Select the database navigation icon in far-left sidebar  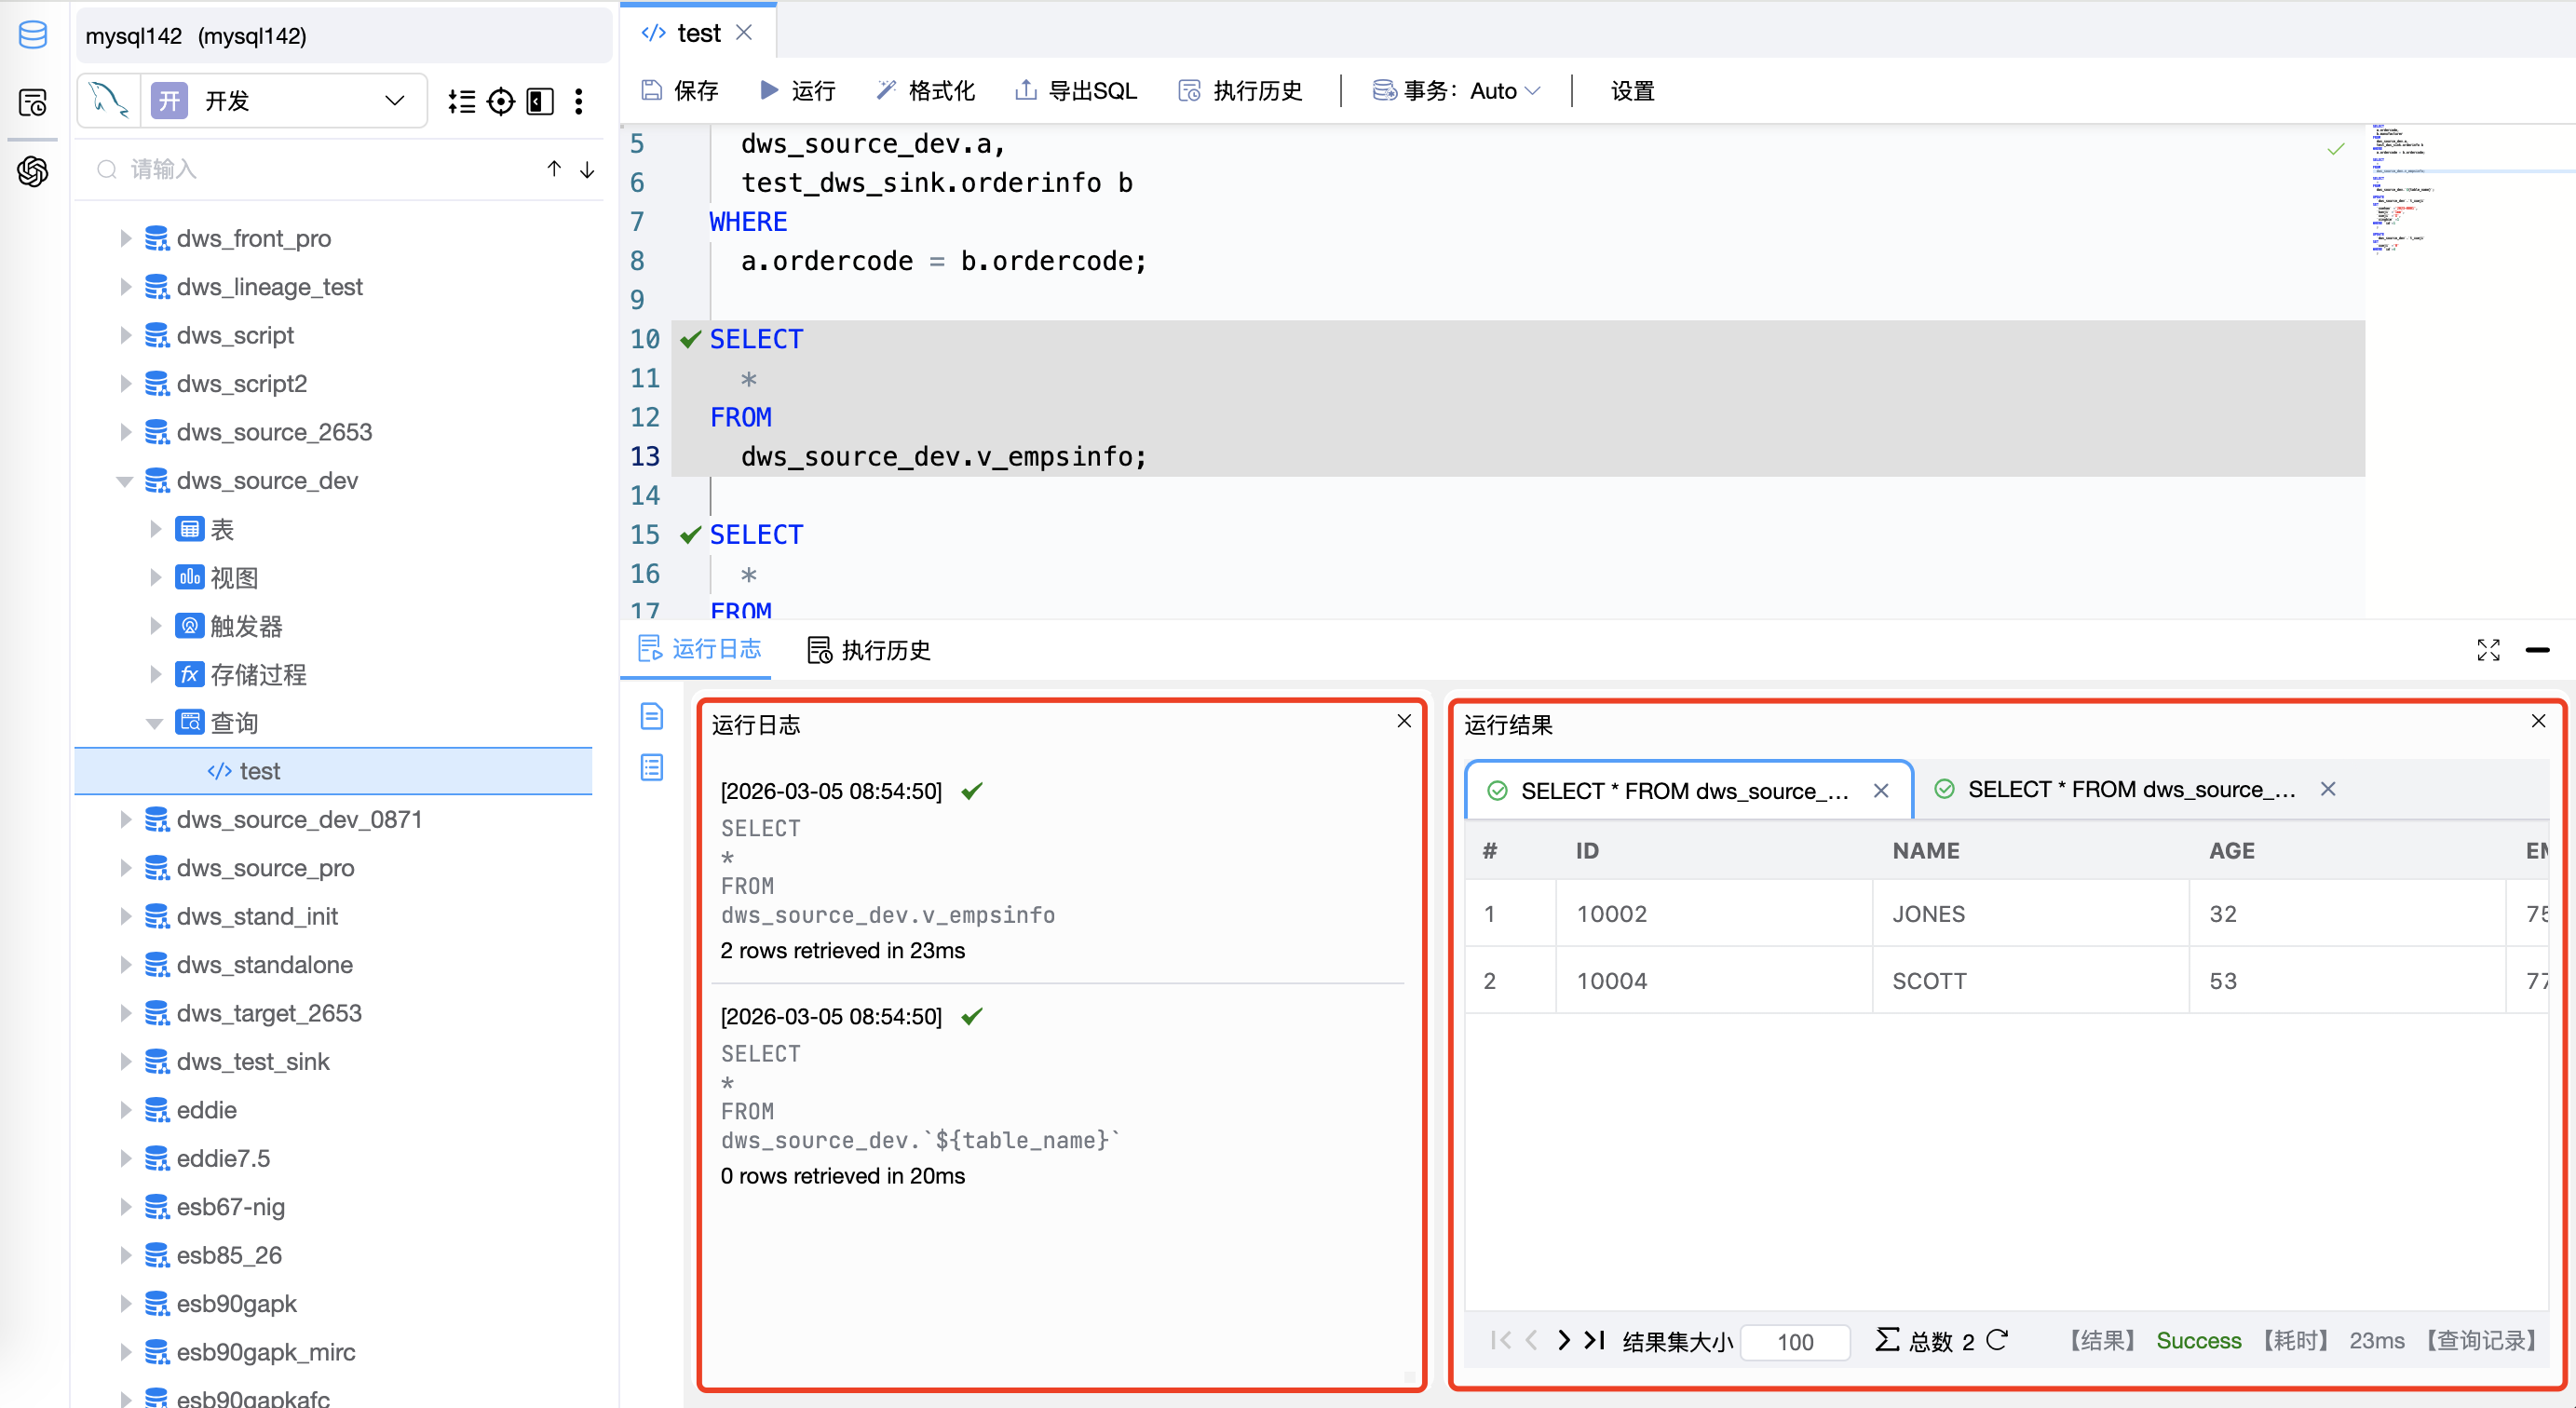tap(32, 35)
